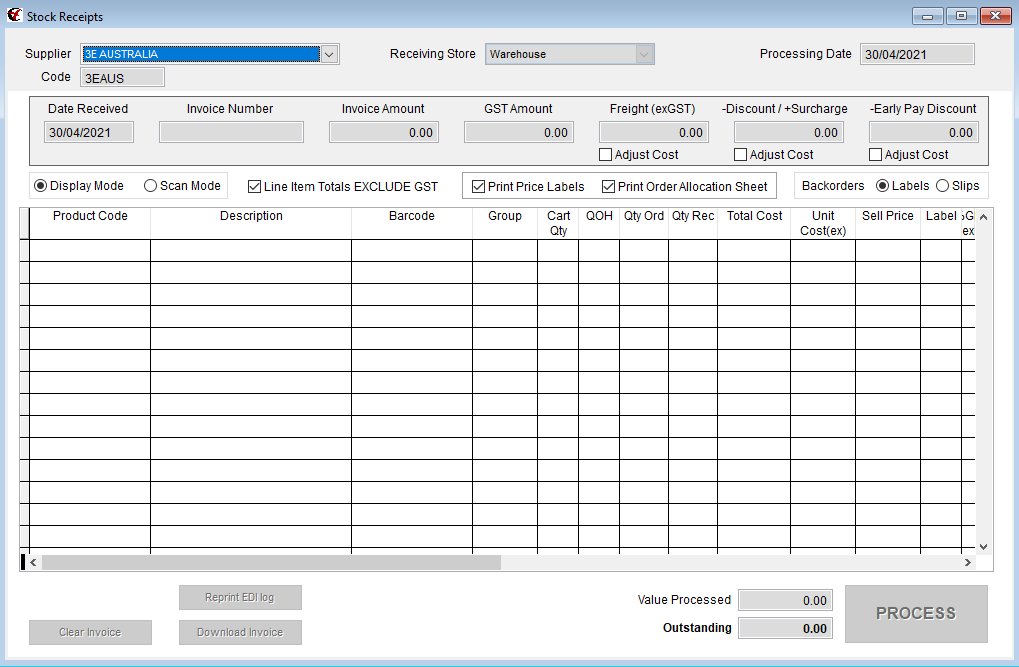Select Slips for Backorders
This screenshot has width=1019, height=667.
click(x=944, y=186)
